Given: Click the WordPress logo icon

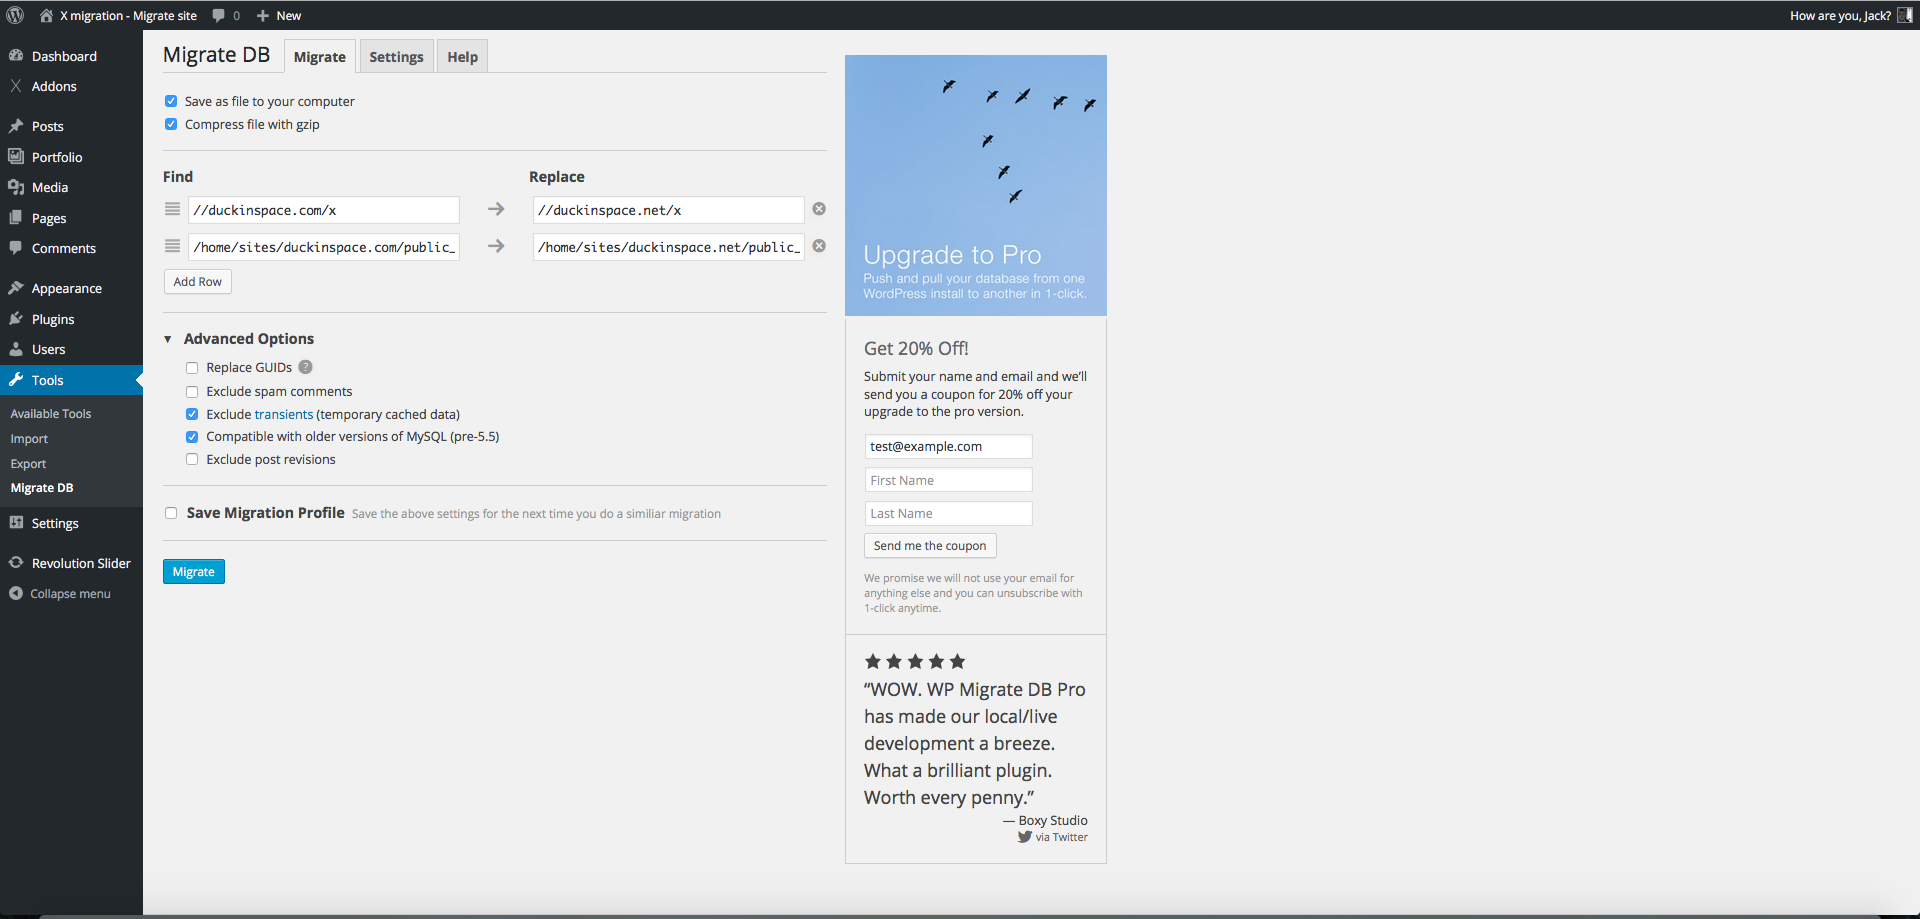Looking at the screenshot, I should click(x=15, y=15).
